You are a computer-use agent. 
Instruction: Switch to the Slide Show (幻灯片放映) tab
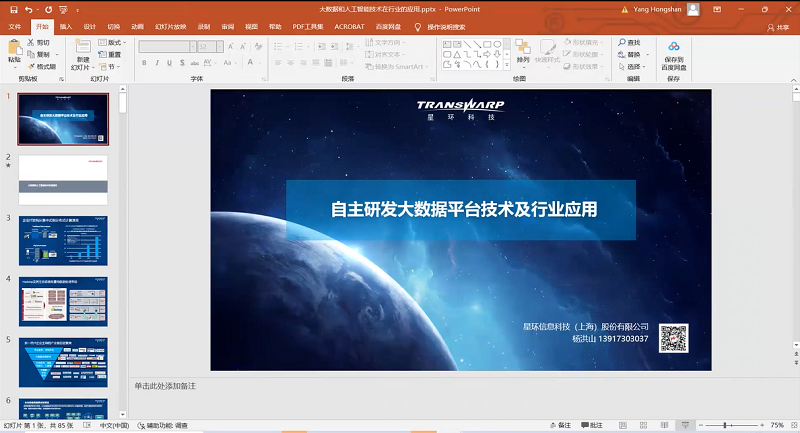click(171, 26)
